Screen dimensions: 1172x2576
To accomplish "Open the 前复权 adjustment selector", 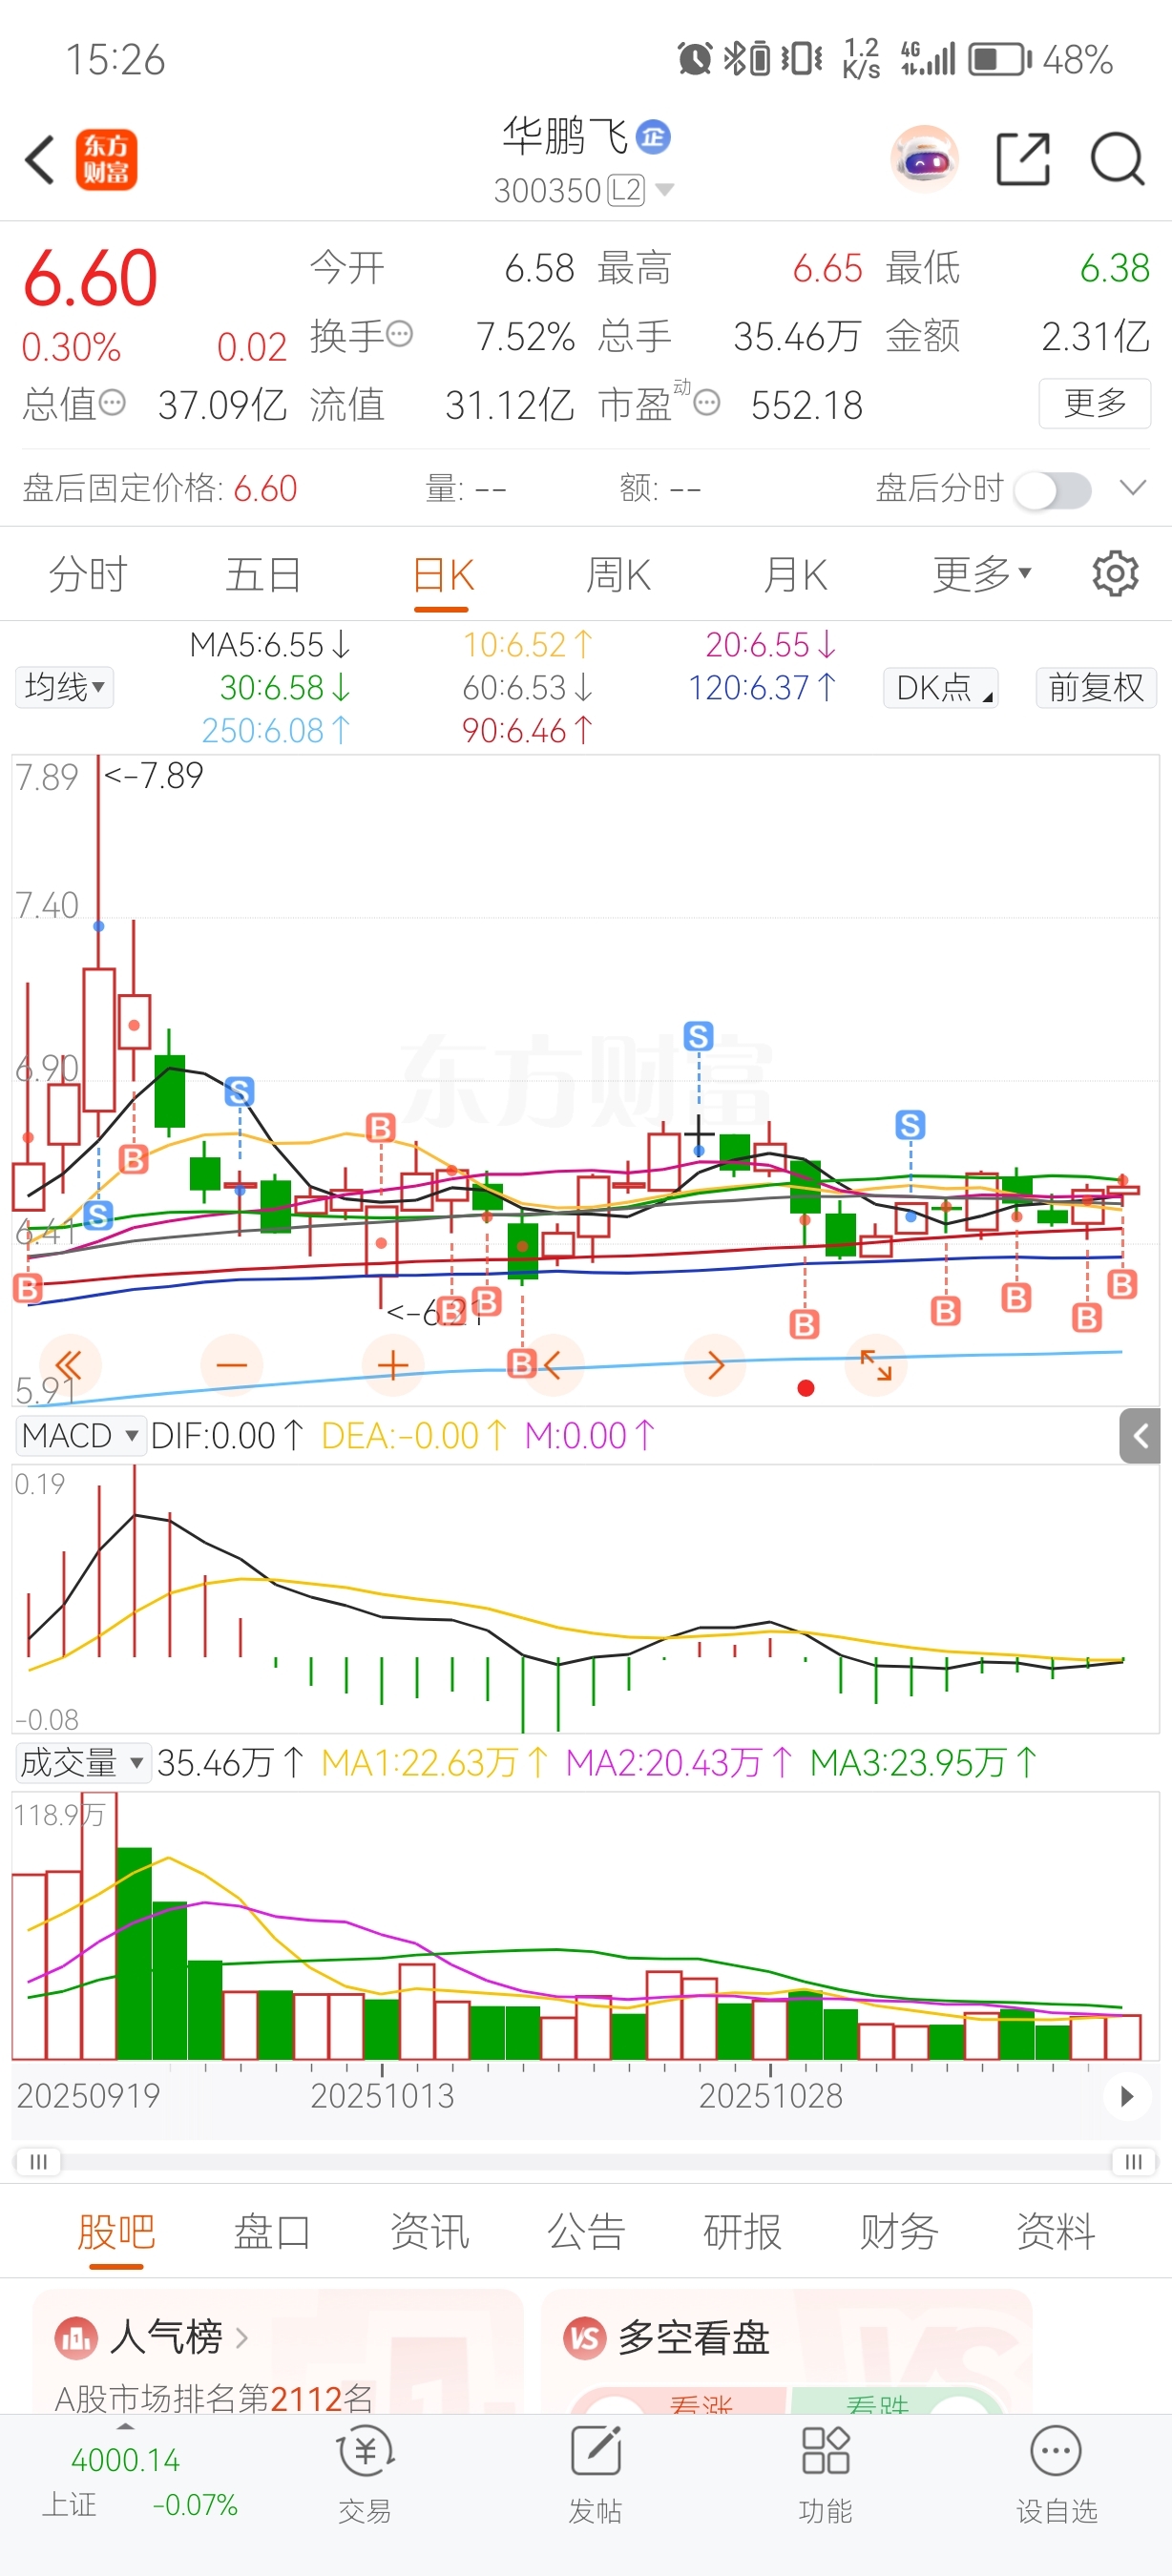I will [1096, 688].
